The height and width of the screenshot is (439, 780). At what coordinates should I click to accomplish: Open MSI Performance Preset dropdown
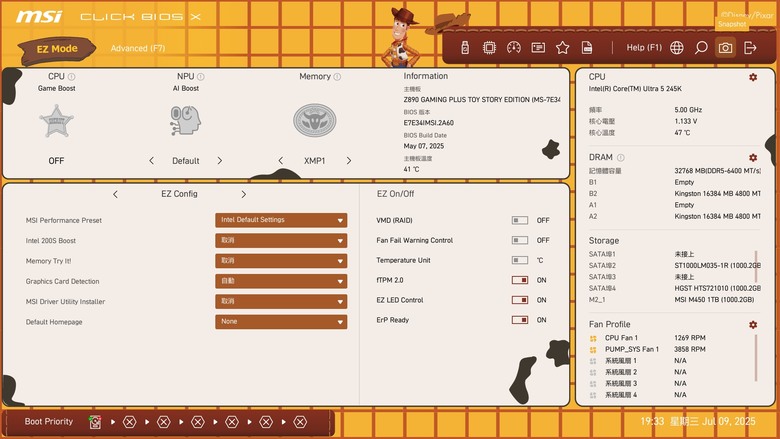(x=281, y=220)
